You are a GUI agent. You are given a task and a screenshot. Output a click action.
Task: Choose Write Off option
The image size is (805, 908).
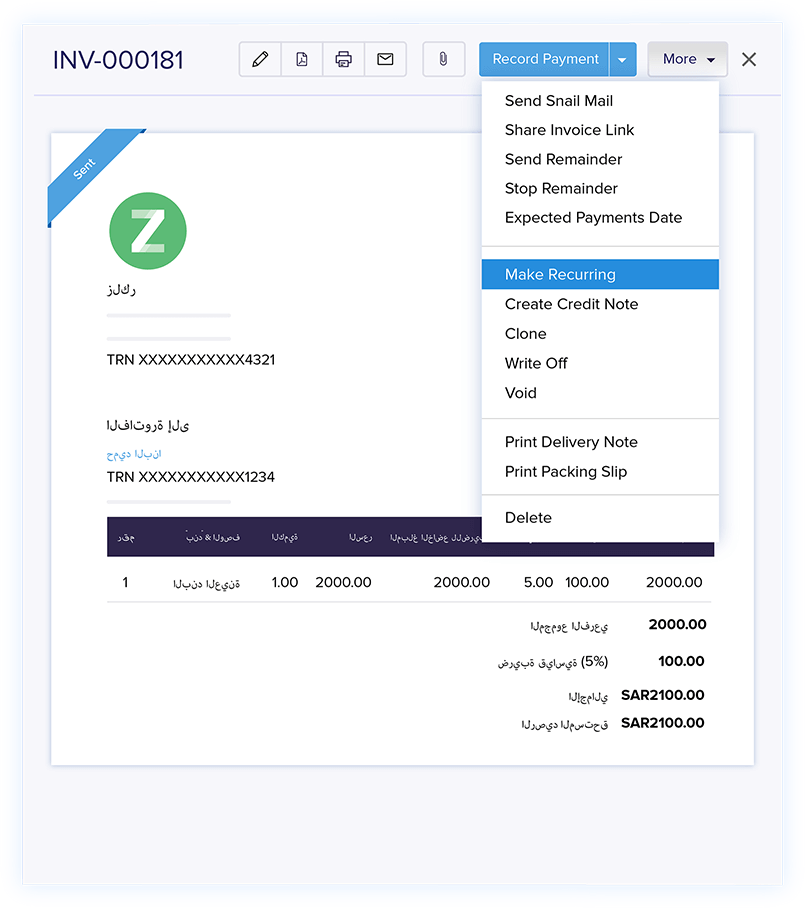[600, 363]
